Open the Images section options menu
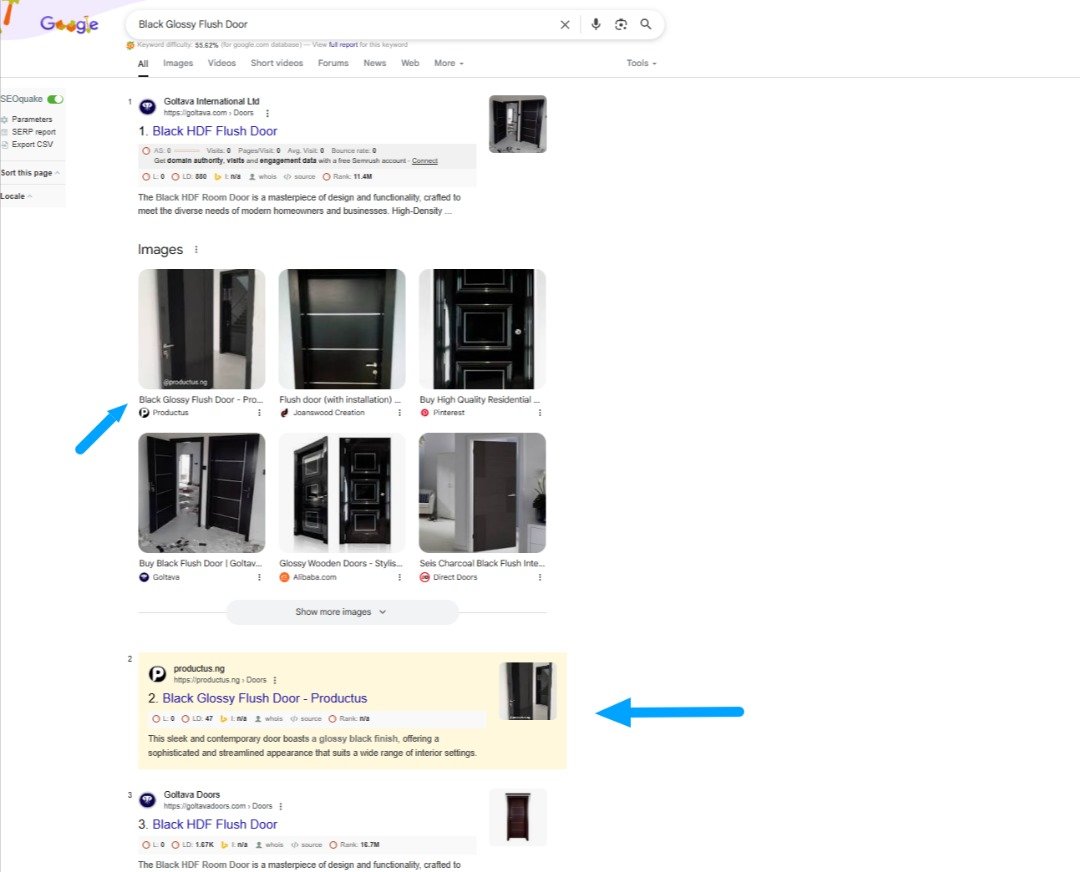The width and height of the screenshot is (1080, 872). click(x=196, y=249)
